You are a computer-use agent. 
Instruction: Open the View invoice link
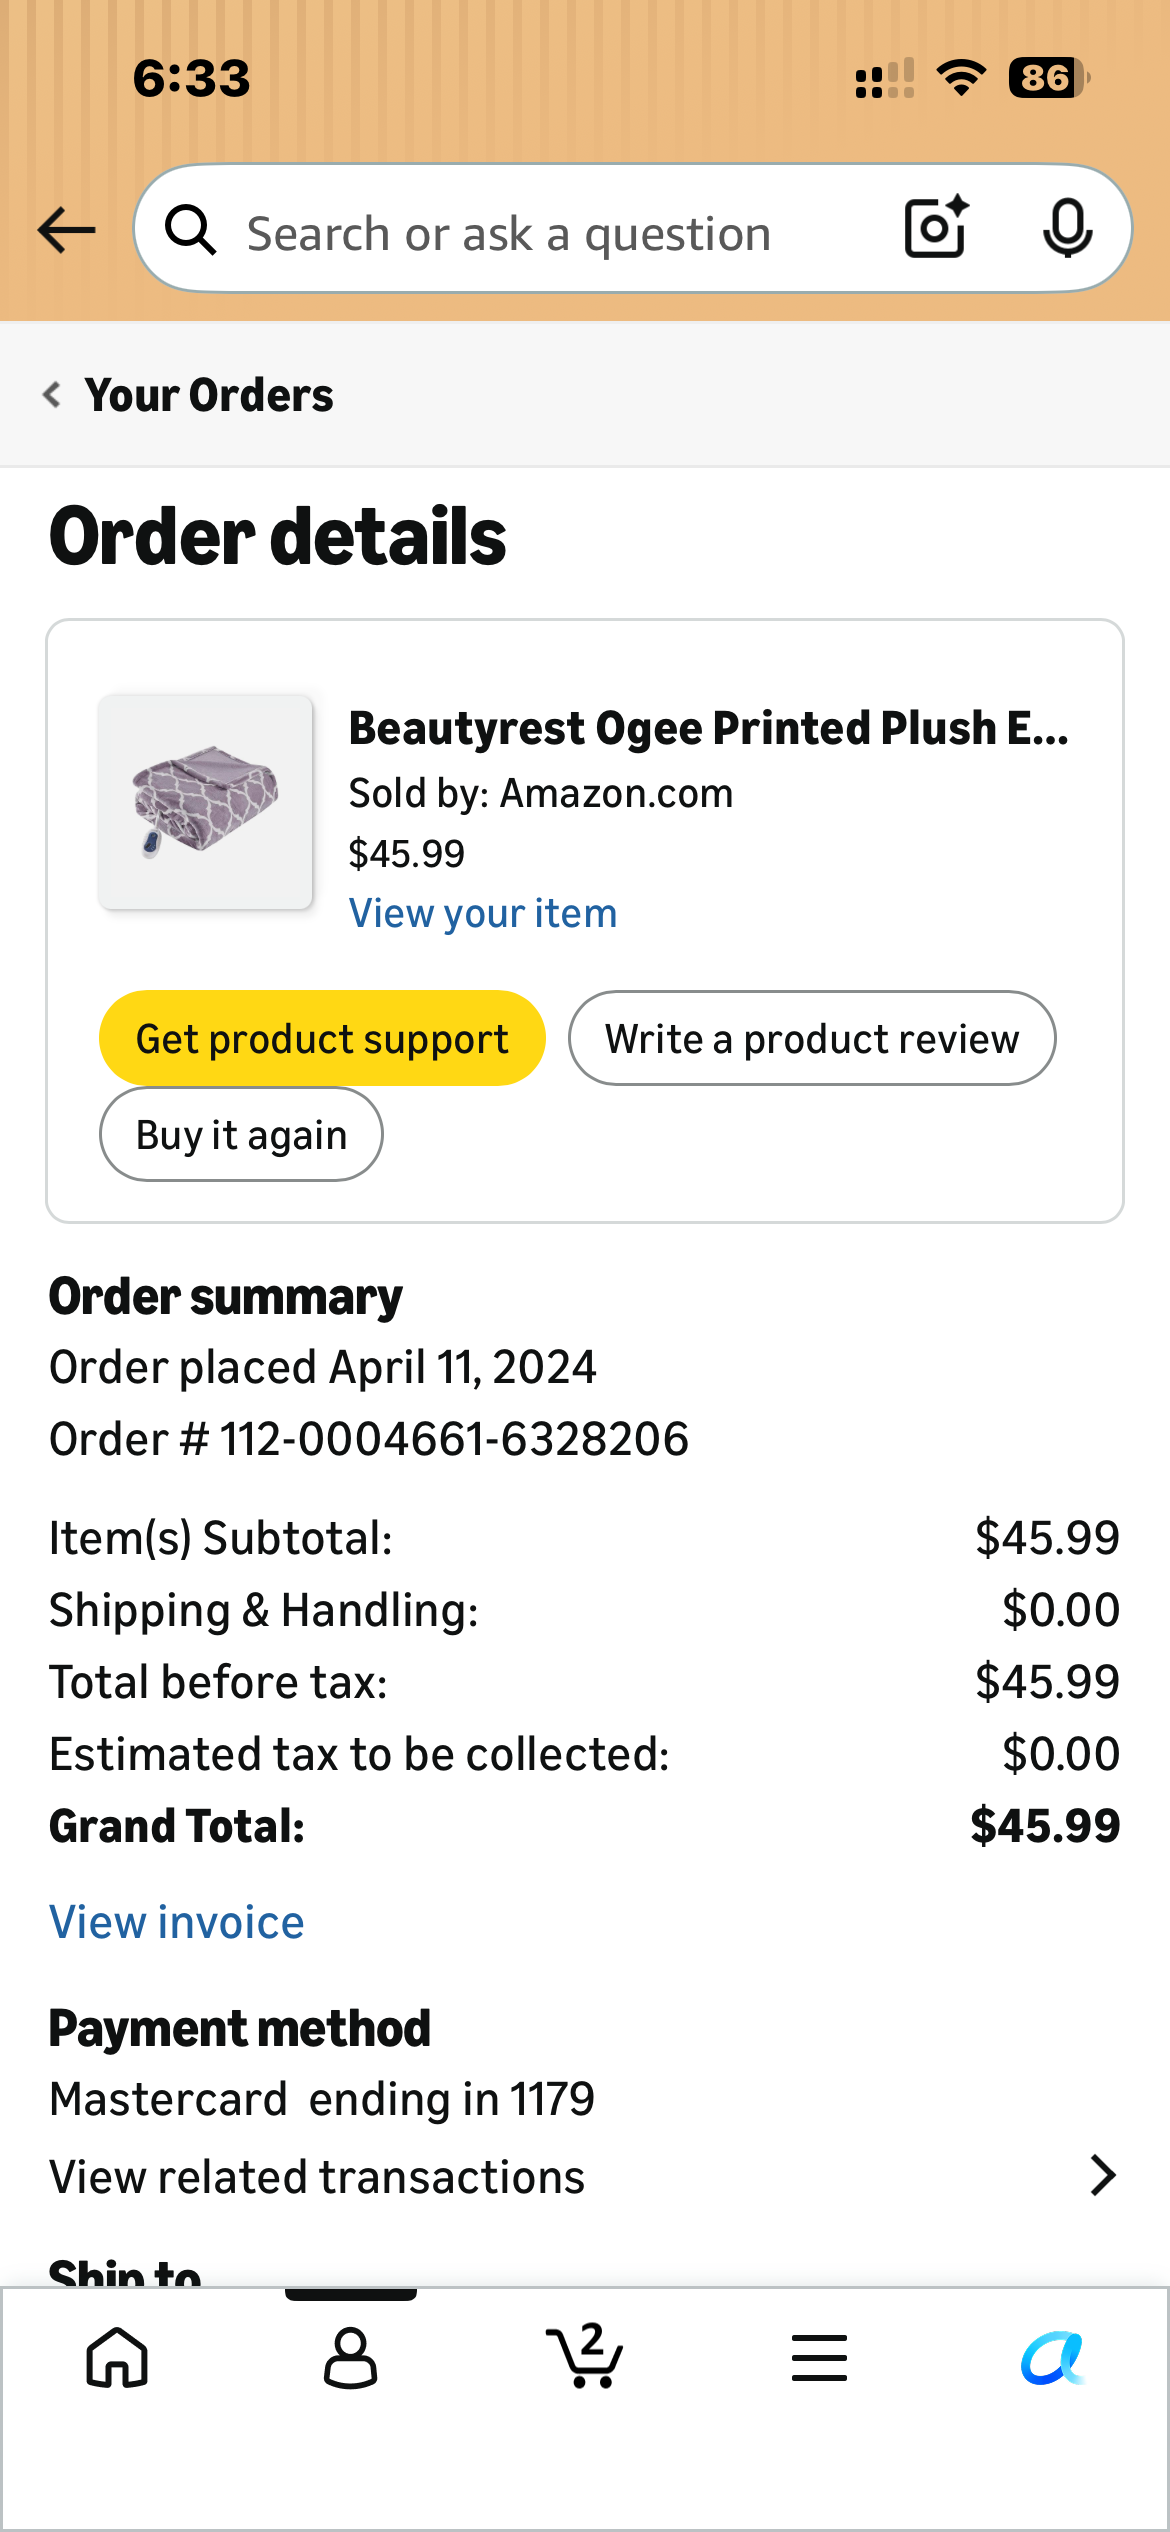tap(177, 1922)
